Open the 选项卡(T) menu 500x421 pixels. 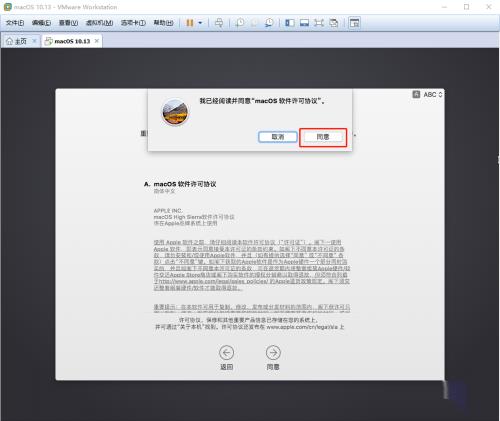(x=133, y=23)
